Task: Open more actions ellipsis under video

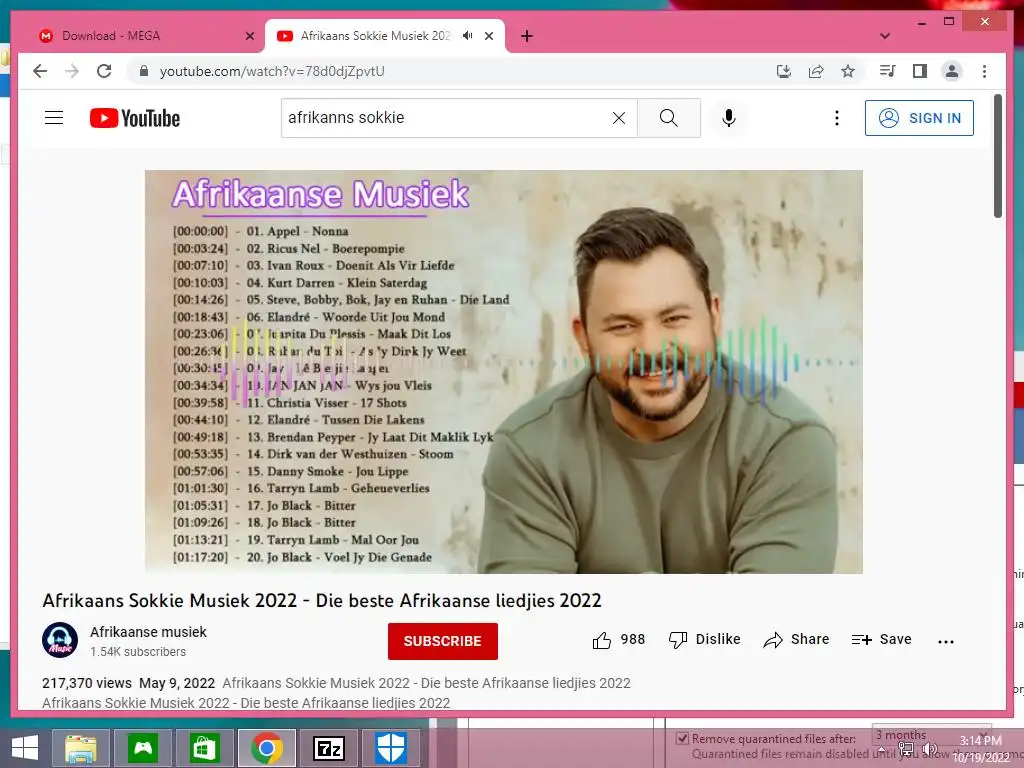Action: pyautogui.click(x=946, y=641)
